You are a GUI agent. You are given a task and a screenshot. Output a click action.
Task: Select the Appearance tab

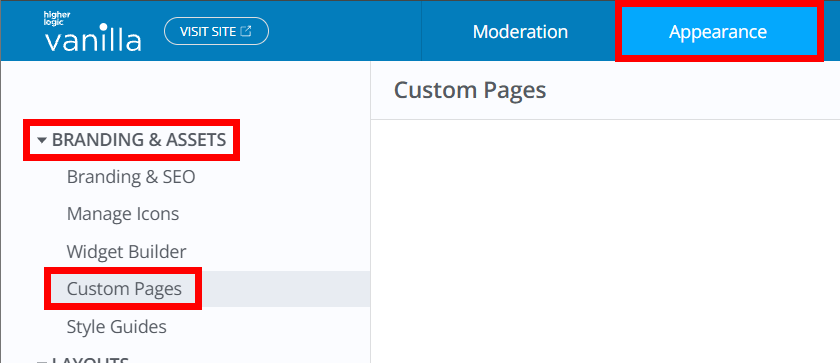718,32
